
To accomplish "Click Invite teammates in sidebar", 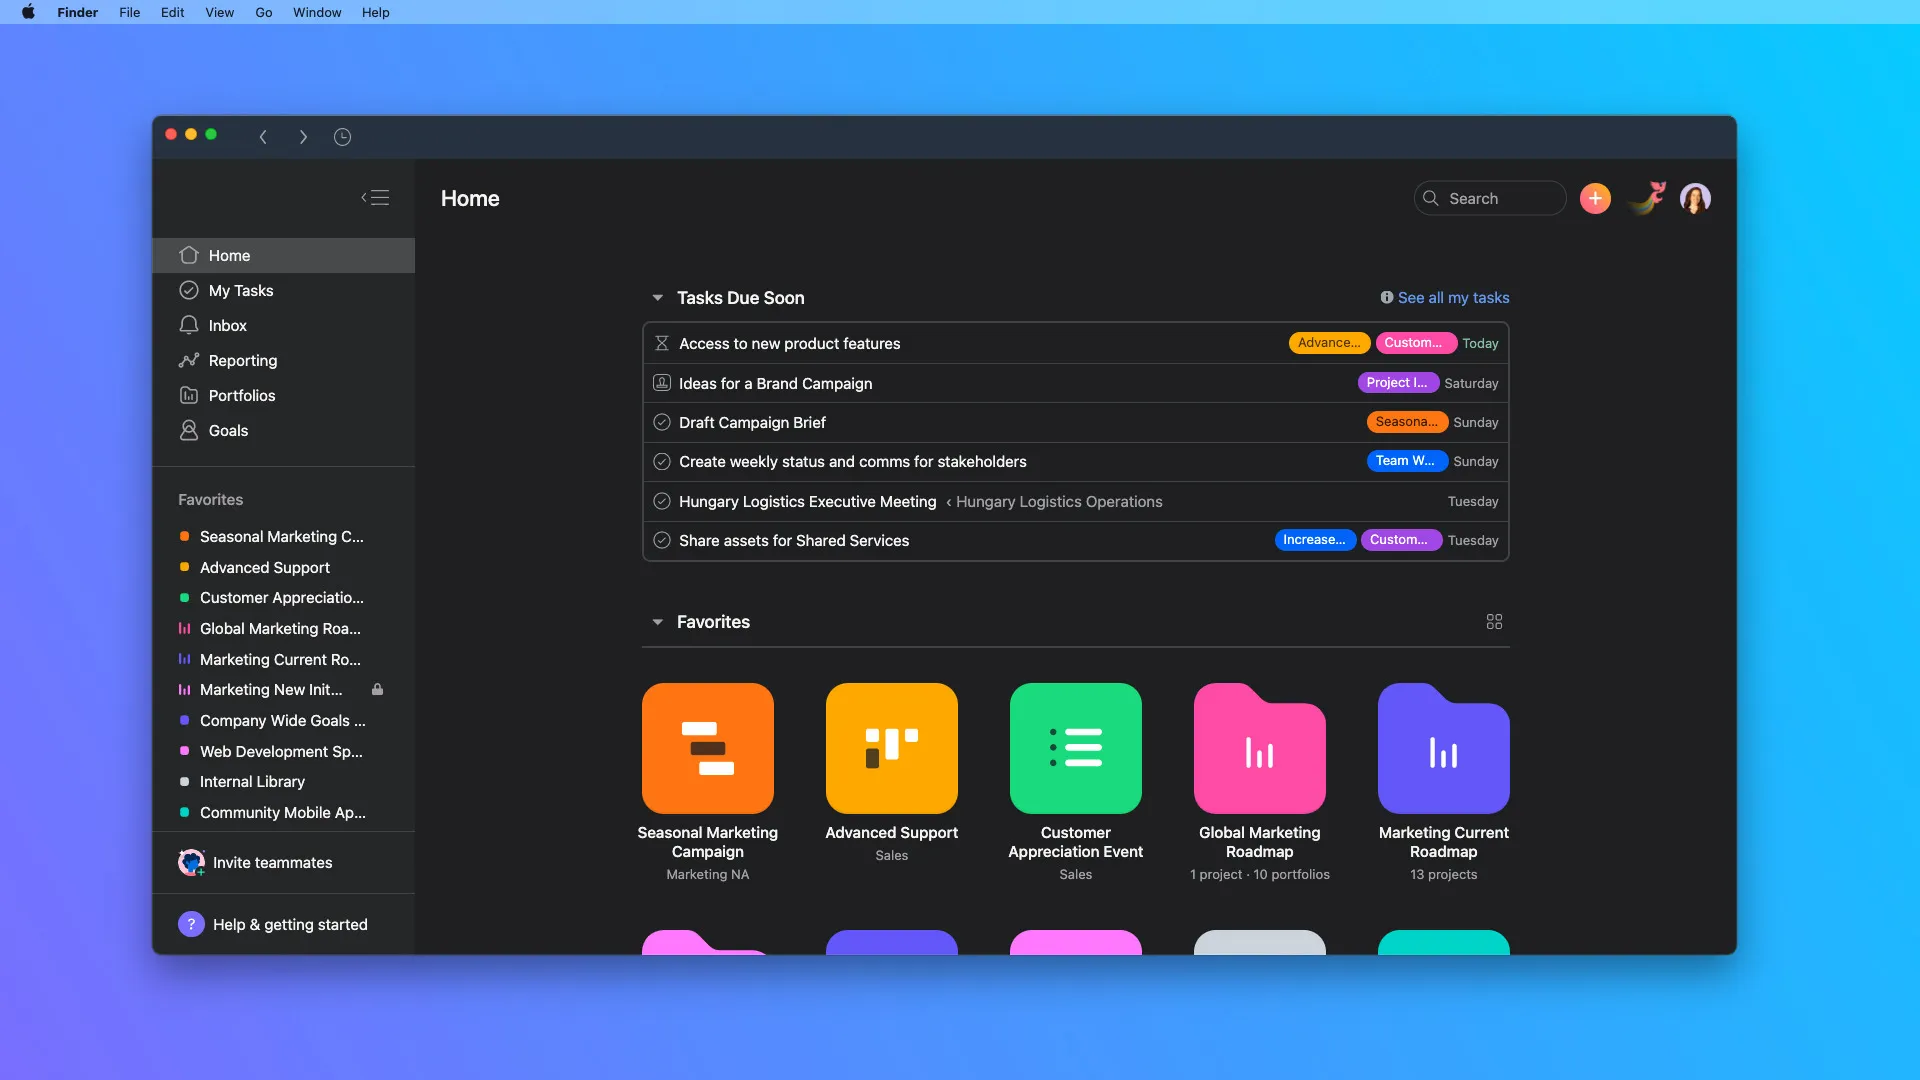I will tap(272, 864).
